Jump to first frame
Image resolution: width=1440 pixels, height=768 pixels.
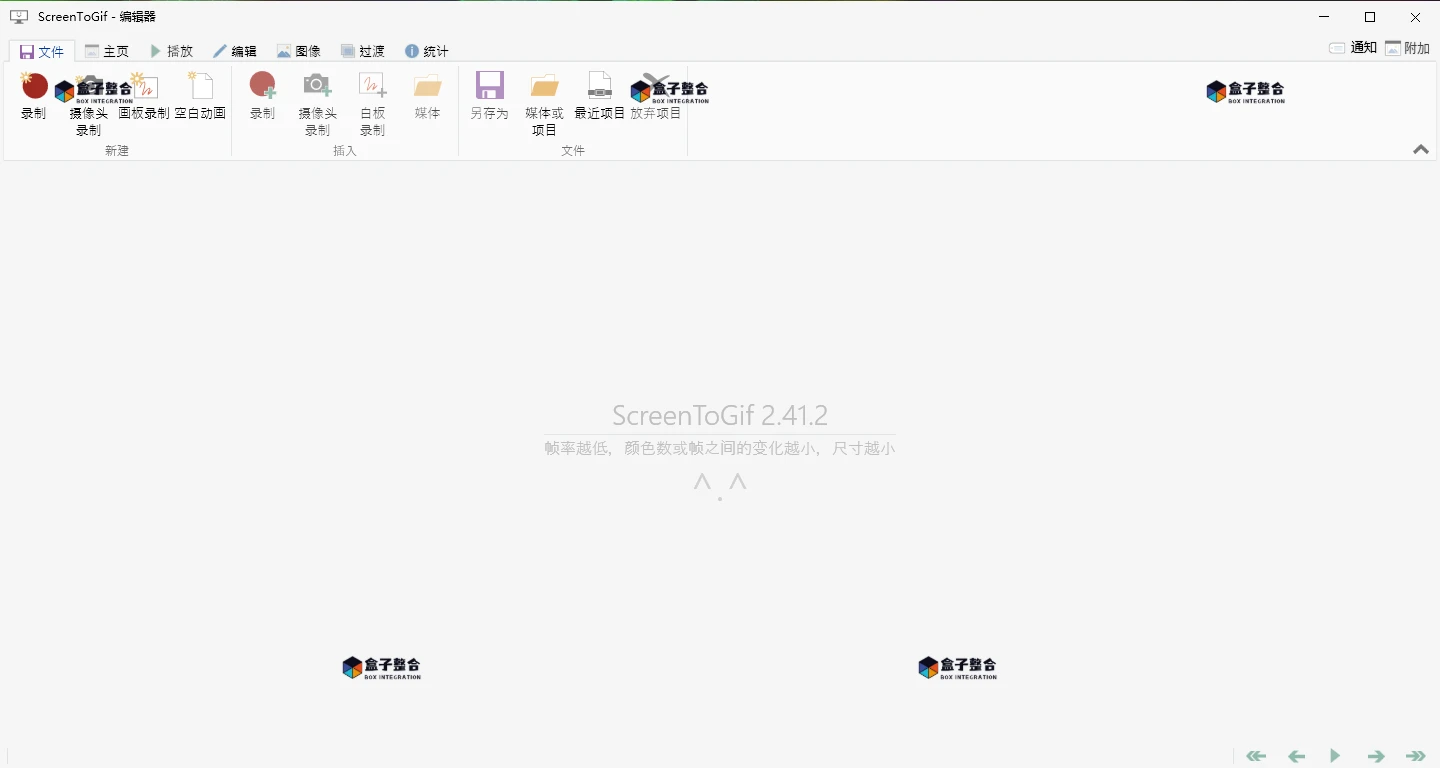pyautogui.click(x=1256, y=756)
